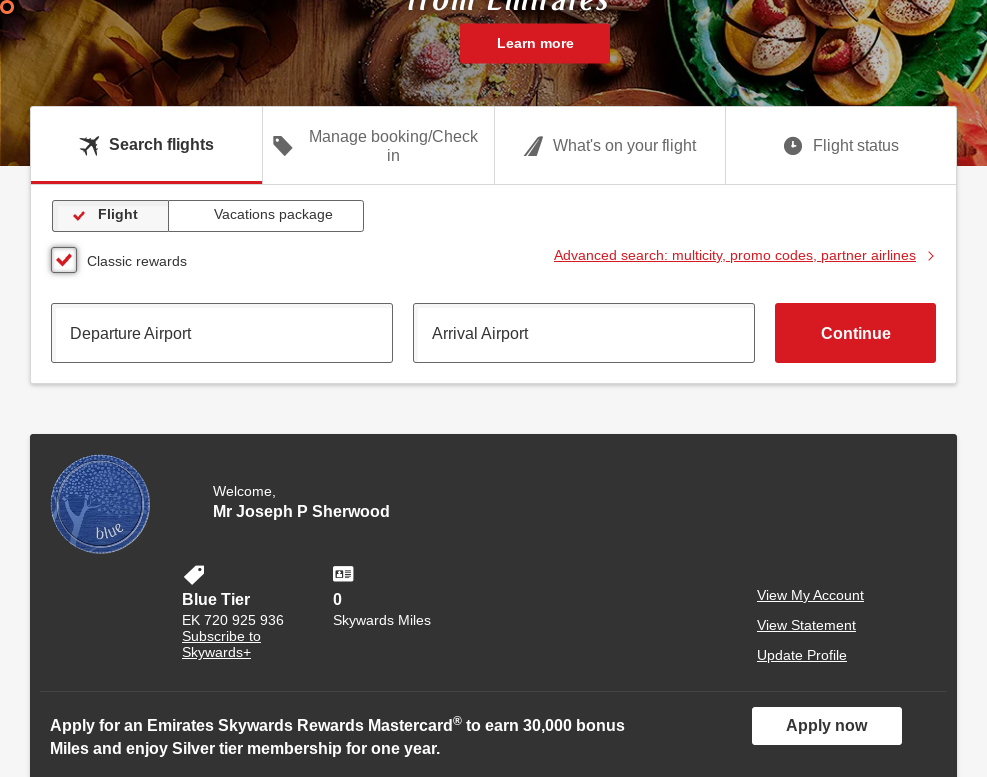
Task: Click the name Mr Joseph P Sherwood
Action: click(301, 511)
